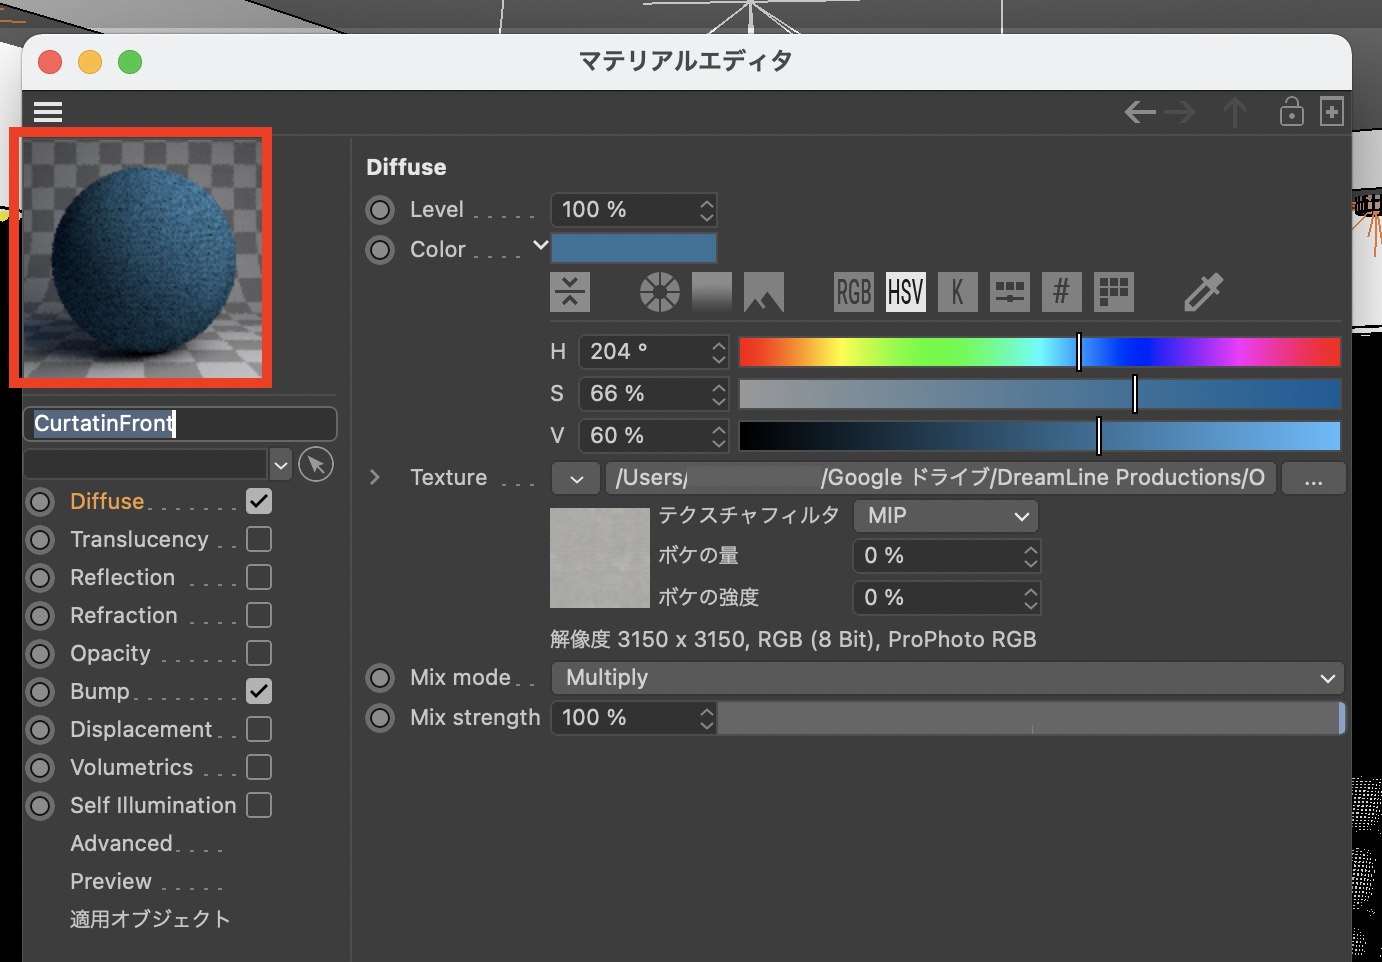Open the color swatches grid icon

[1113, 292]
